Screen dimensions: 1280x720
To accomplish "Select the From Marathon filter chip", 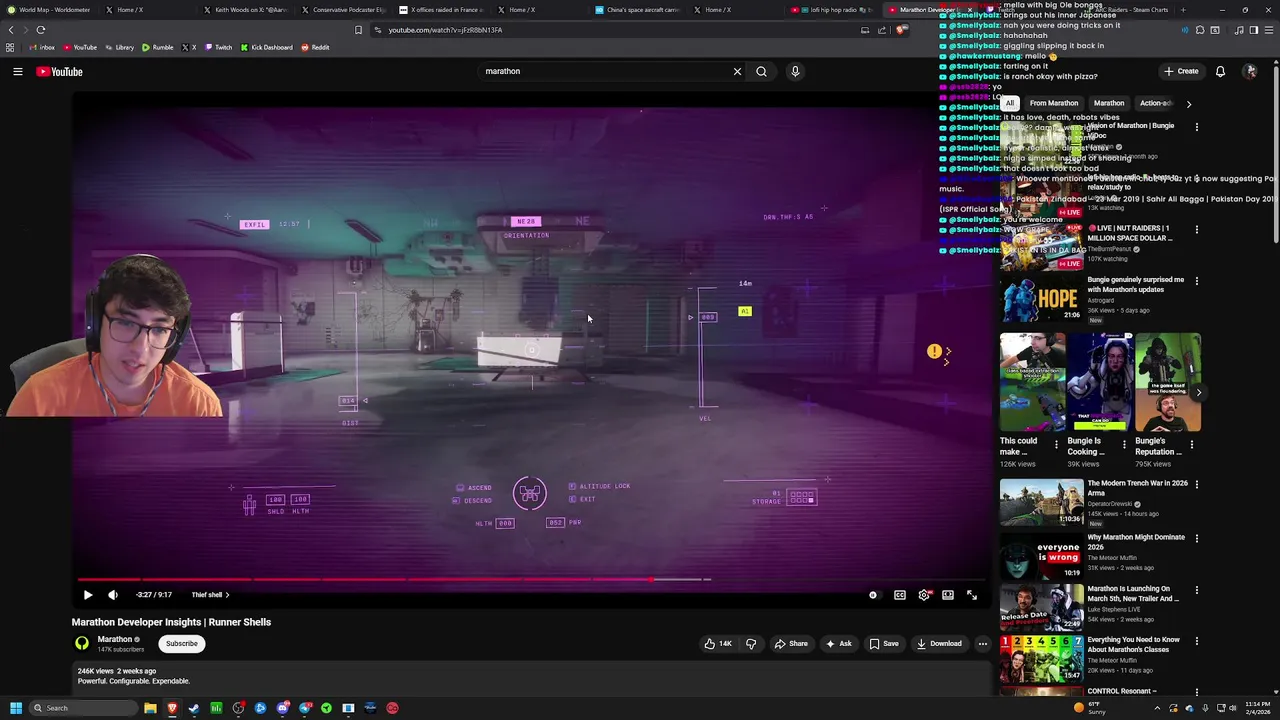I will tap(1054, 103).
